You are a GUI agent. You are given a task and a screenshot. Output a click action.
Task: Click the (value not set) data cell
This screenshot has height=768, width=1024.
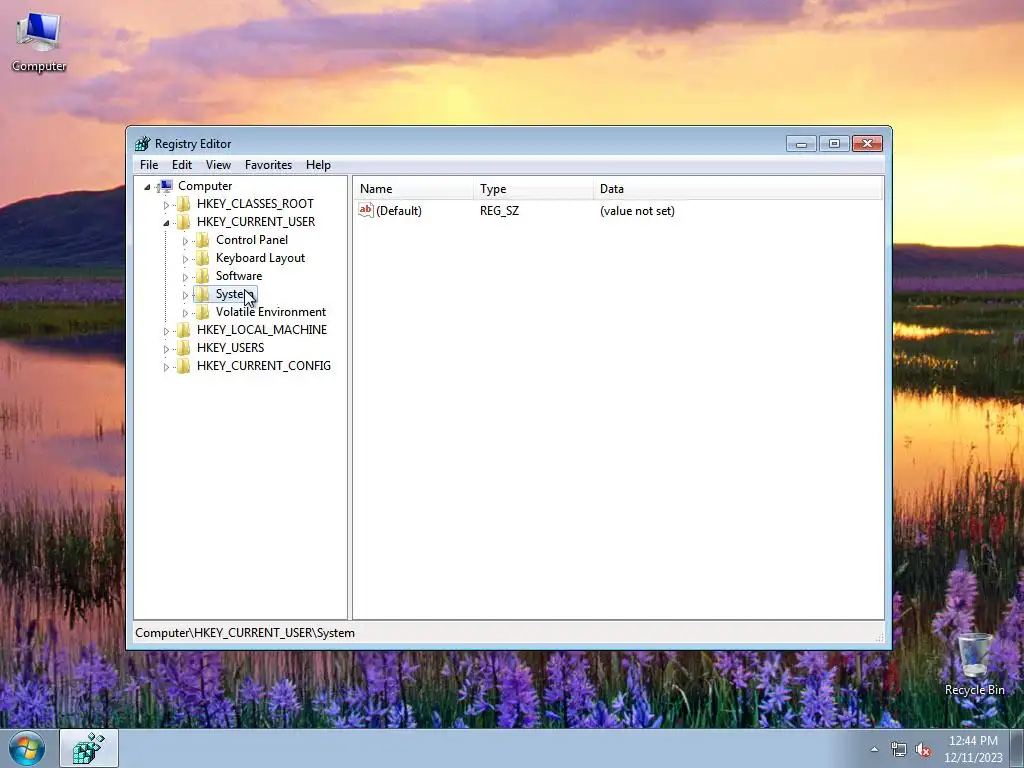[637, 211]
